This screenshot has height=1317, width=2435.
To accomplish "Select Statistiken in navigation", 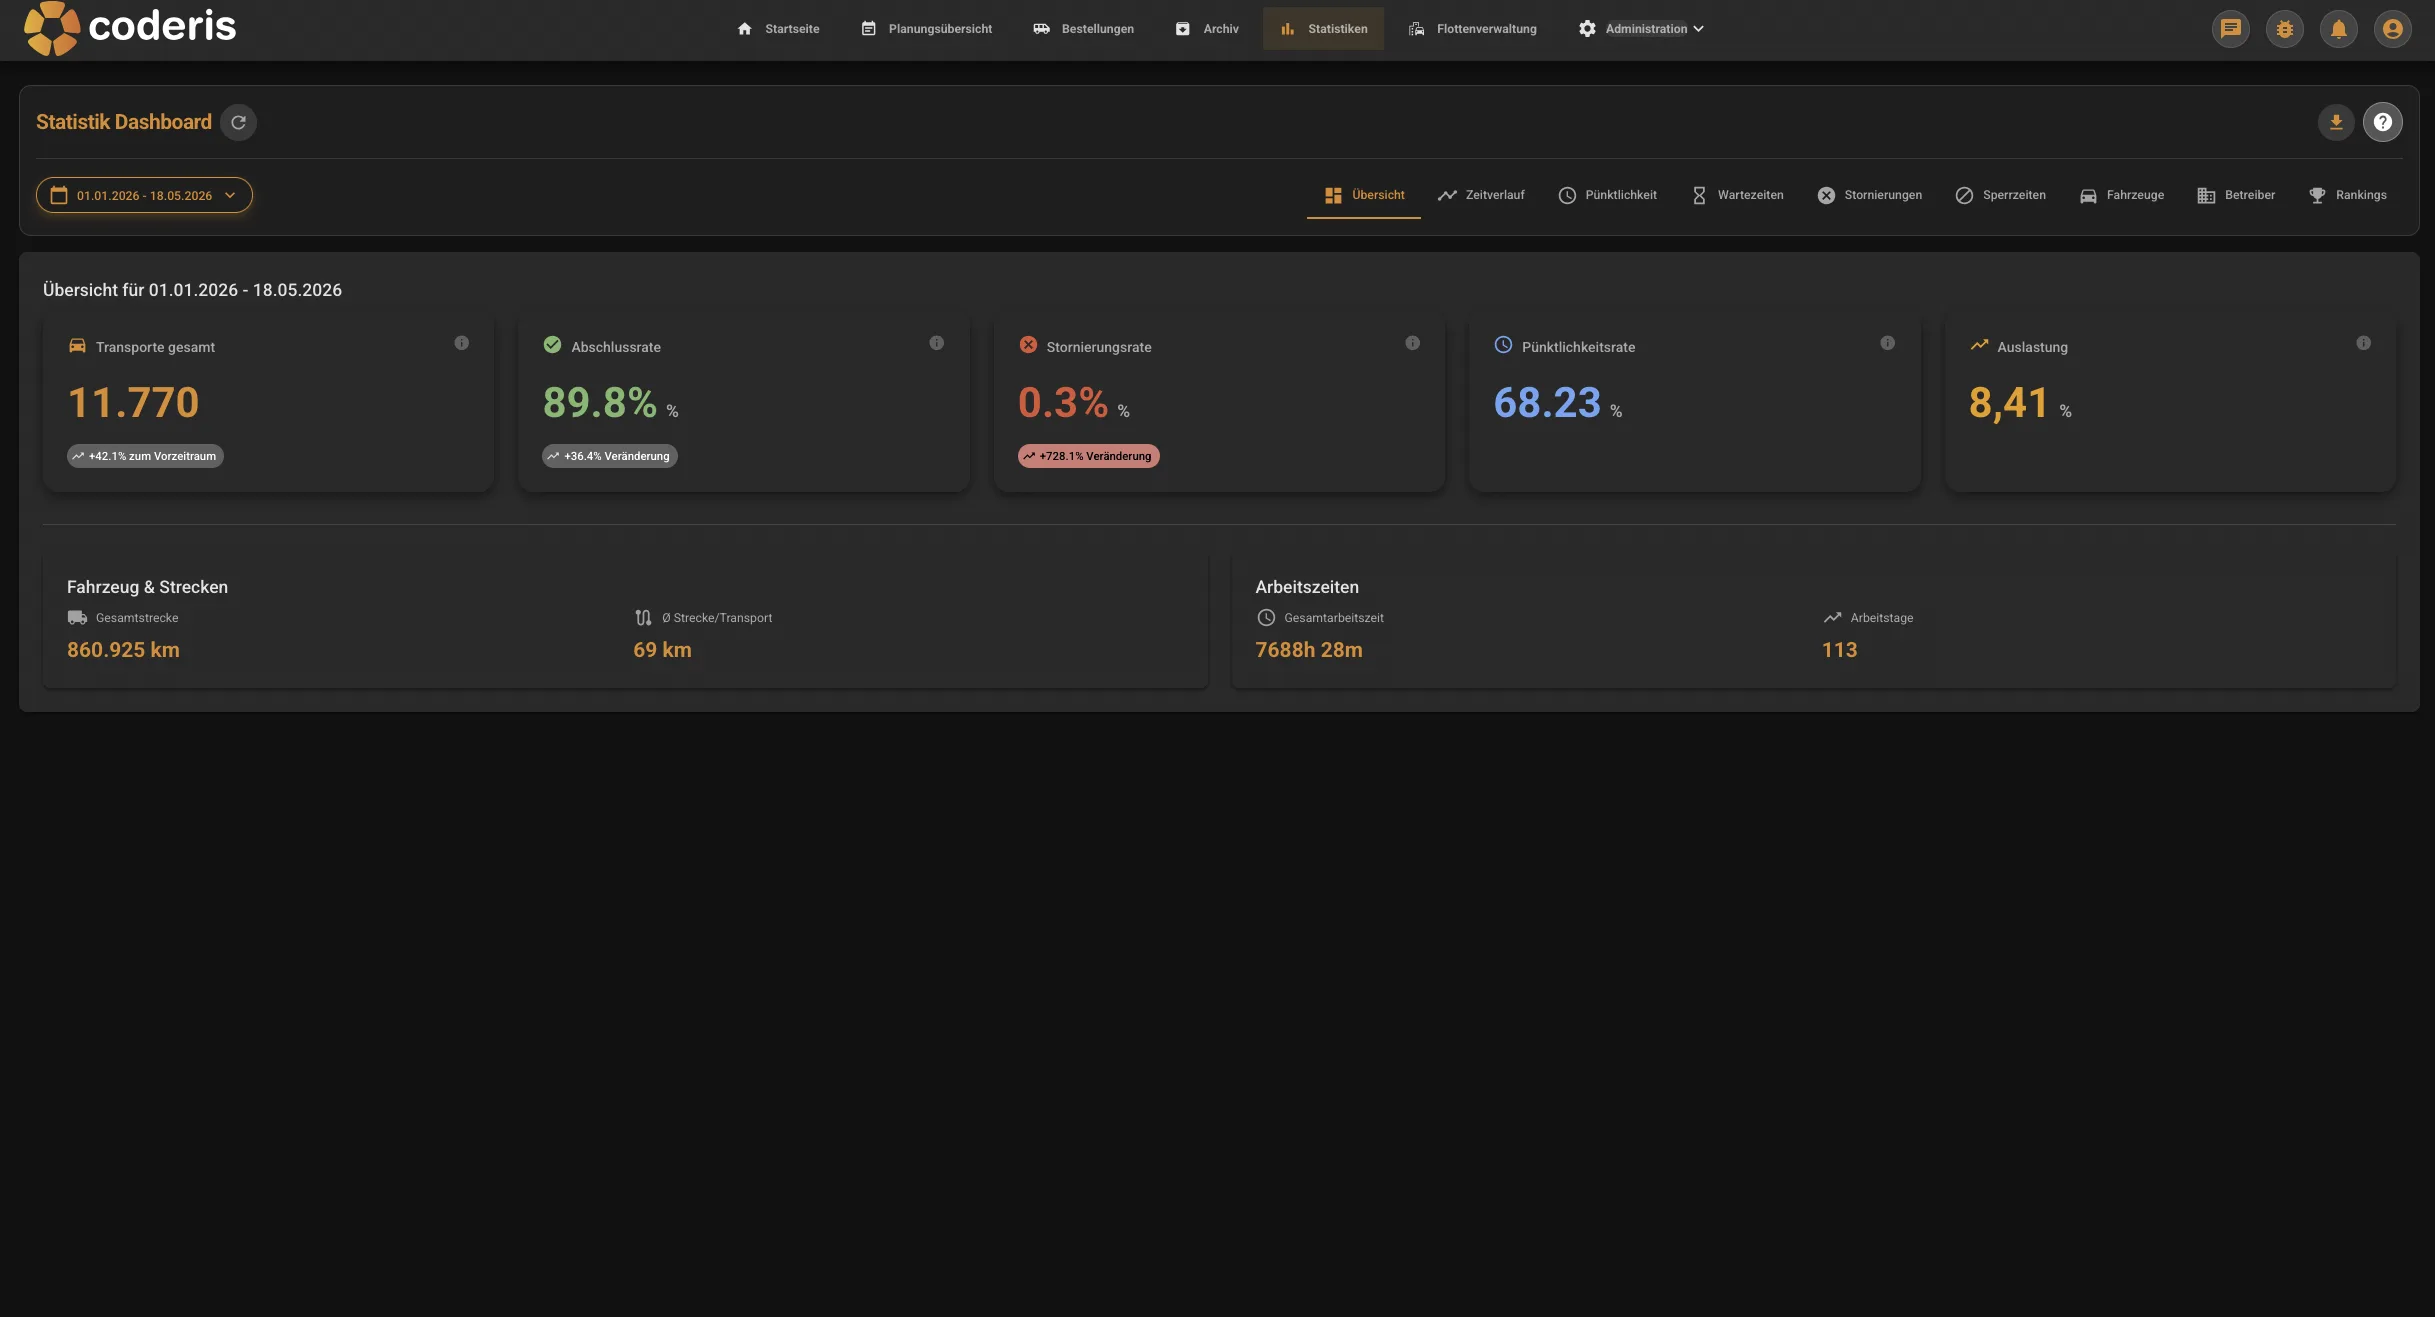I will pos(1323,29).
